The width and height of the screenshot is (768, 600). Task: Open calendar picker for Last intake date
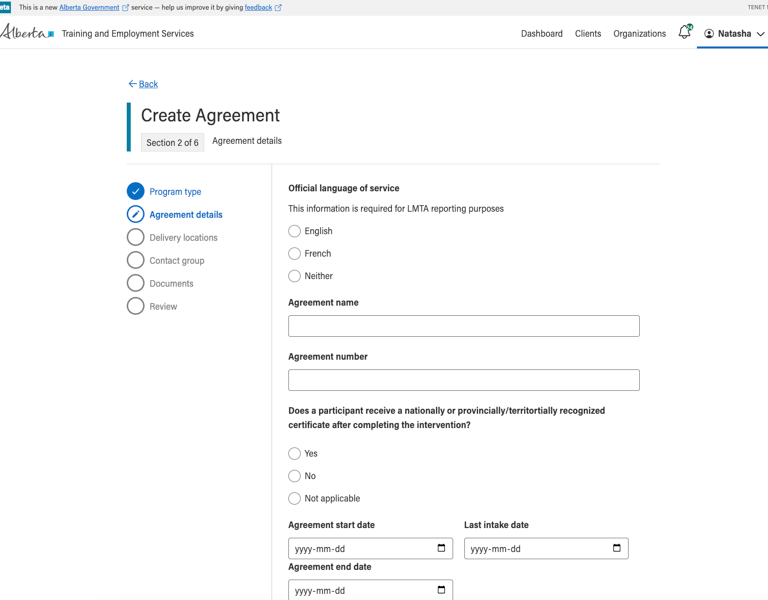click(616, 548)
